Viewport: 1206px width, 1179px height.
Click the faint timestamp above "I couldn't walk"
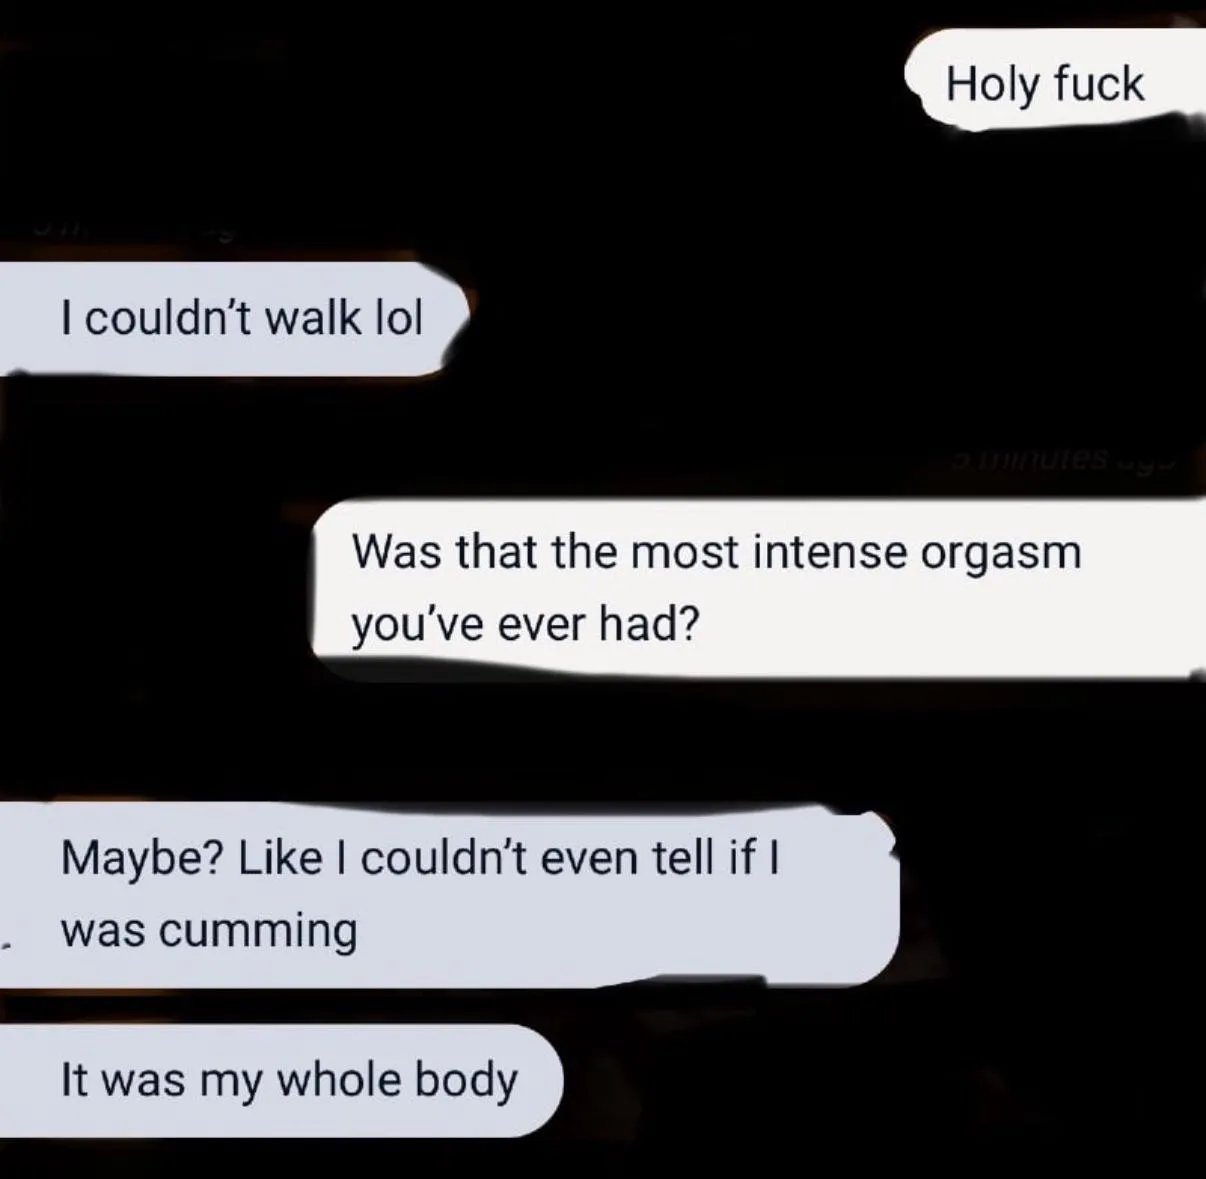[x=130, y=230]
